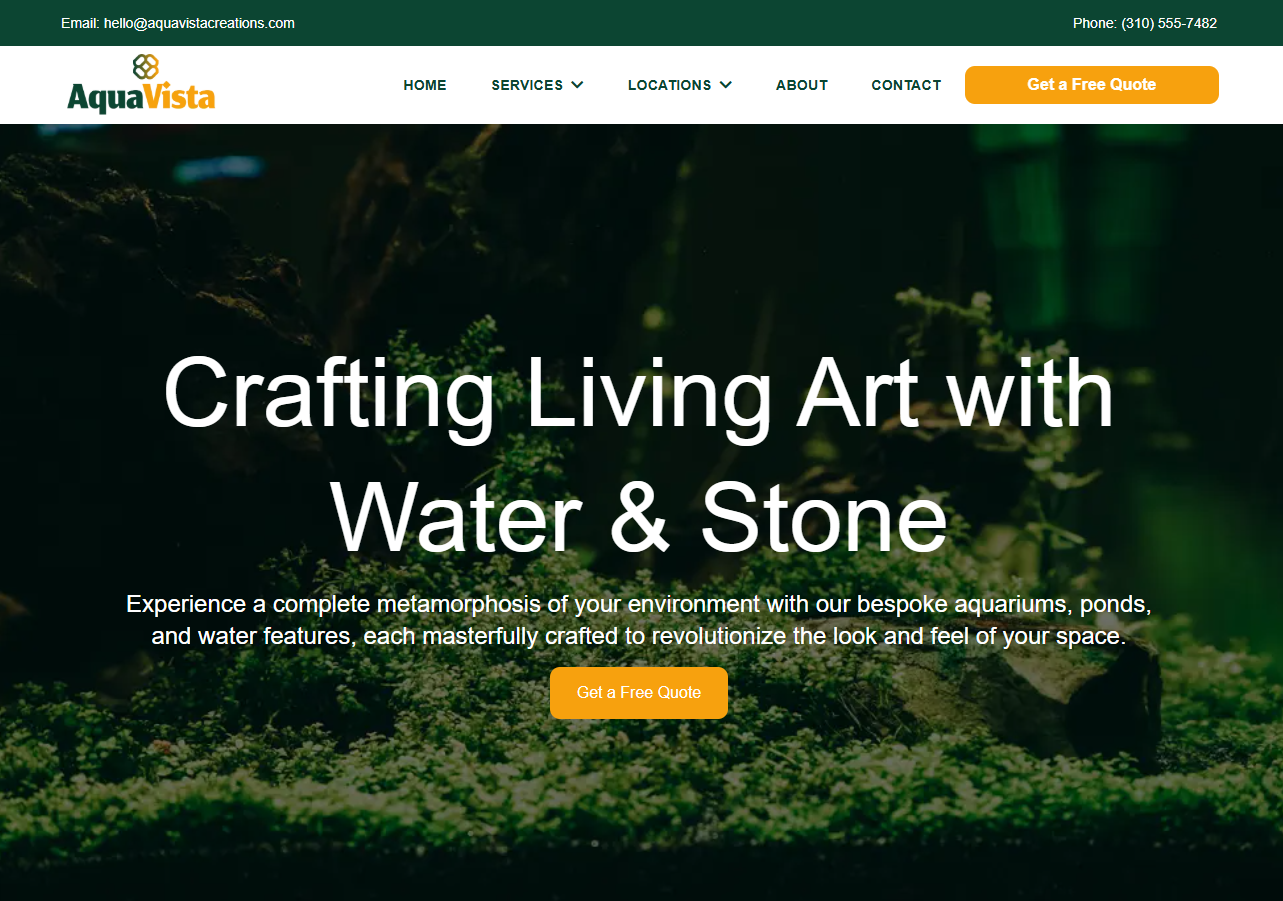Screen dimensions: 1283x901
Task: Open the Home menu item
Action: 425,85
